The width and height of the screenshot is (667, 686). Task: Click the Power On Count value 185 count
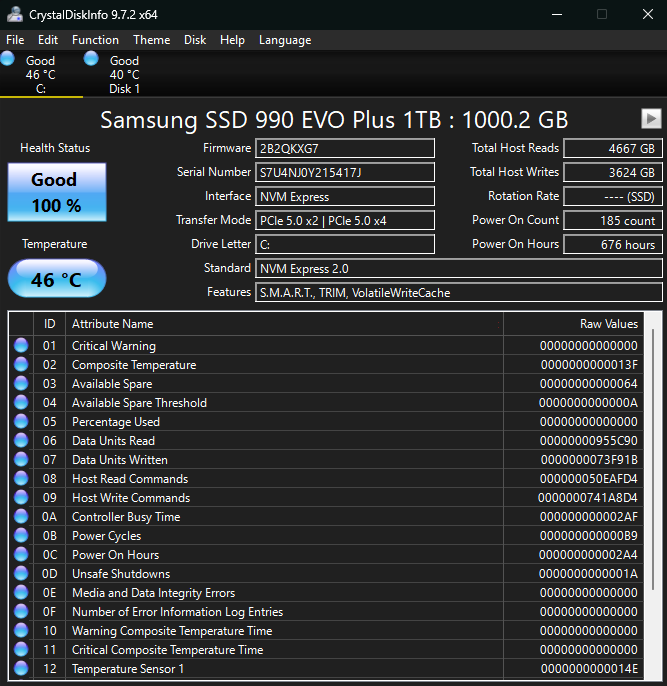point(613,220)
